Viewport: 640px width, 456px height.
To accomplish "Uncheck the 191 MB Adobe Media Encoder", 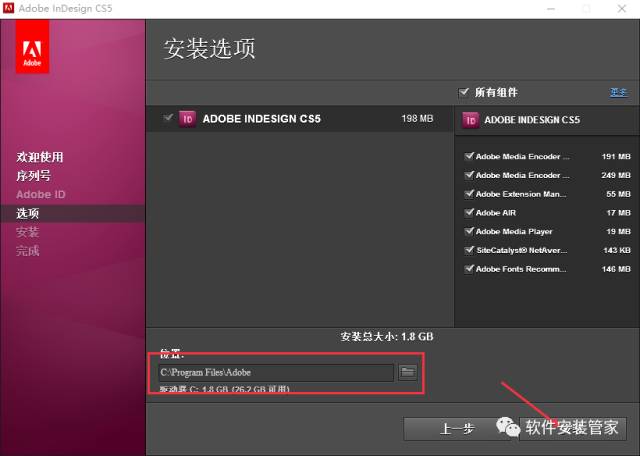I will (x=468, y=157).
